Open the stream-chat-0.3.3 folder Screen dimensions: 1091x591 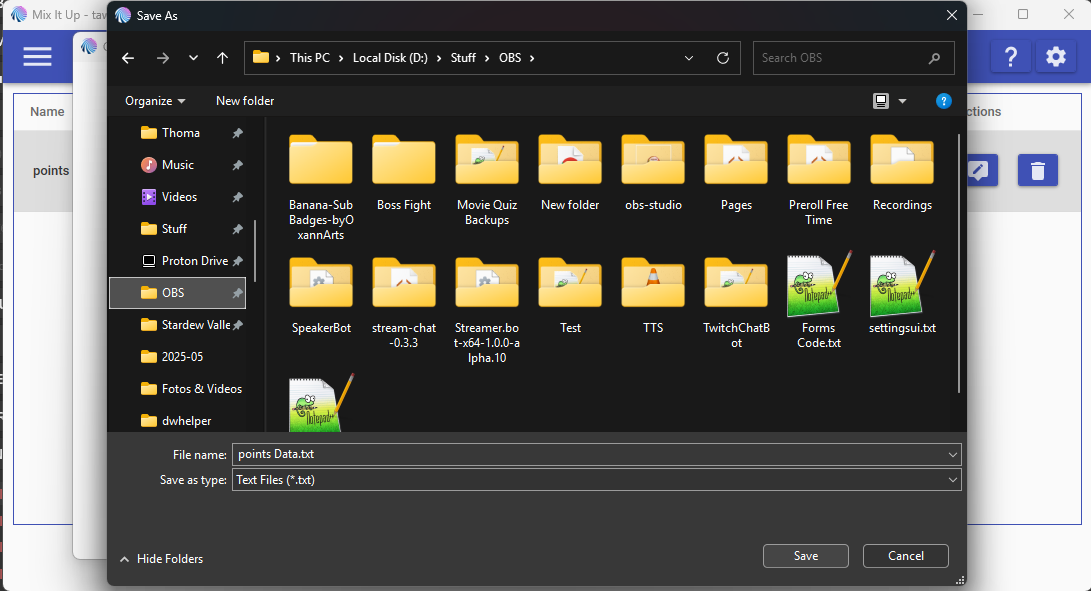404,304
